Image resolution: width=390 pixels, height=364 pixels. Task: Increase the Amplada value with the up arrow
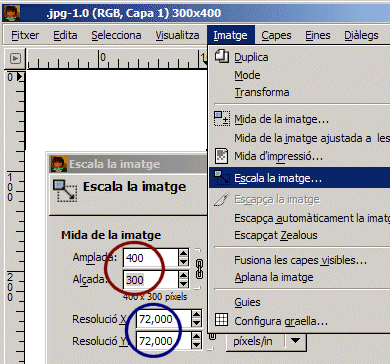[183, 254]
